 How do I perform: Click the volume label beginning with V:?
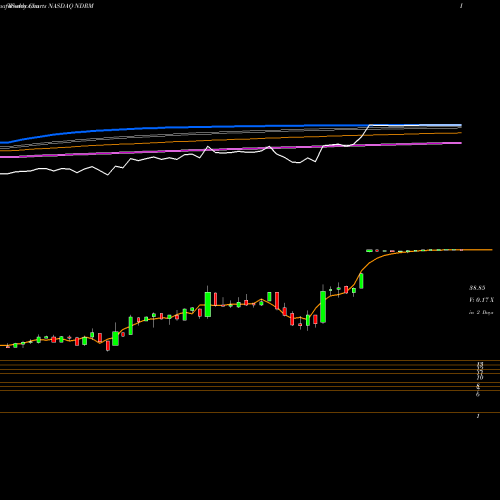[x=481, y=300]
